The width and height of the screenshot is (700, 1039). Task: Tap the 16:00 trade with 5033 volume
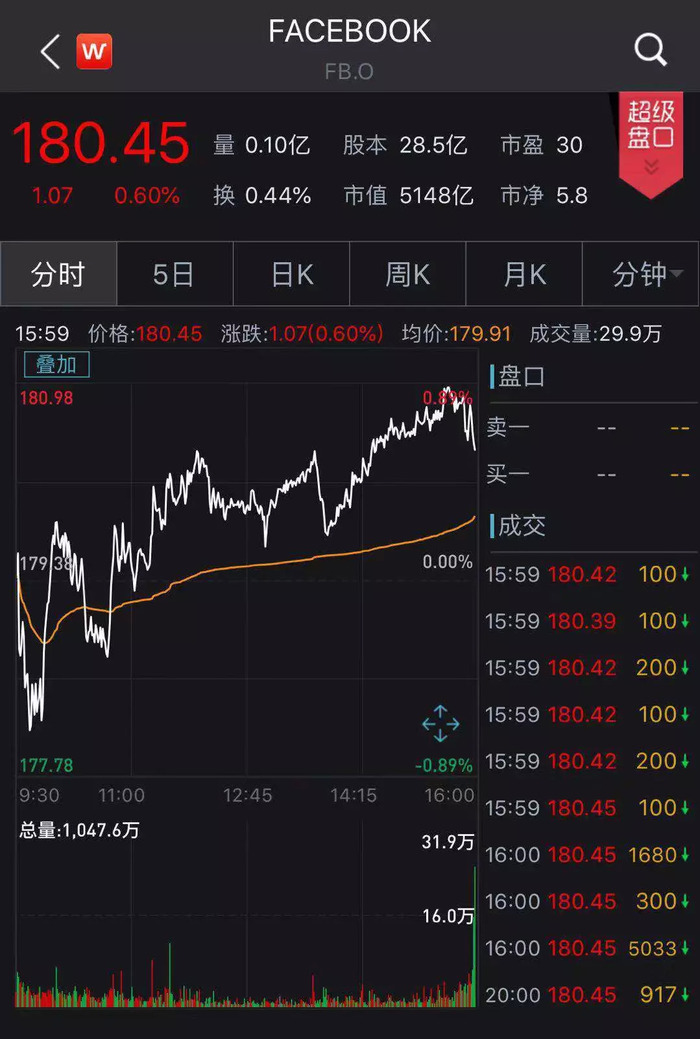pyautogui.click(x=589, y=948)
